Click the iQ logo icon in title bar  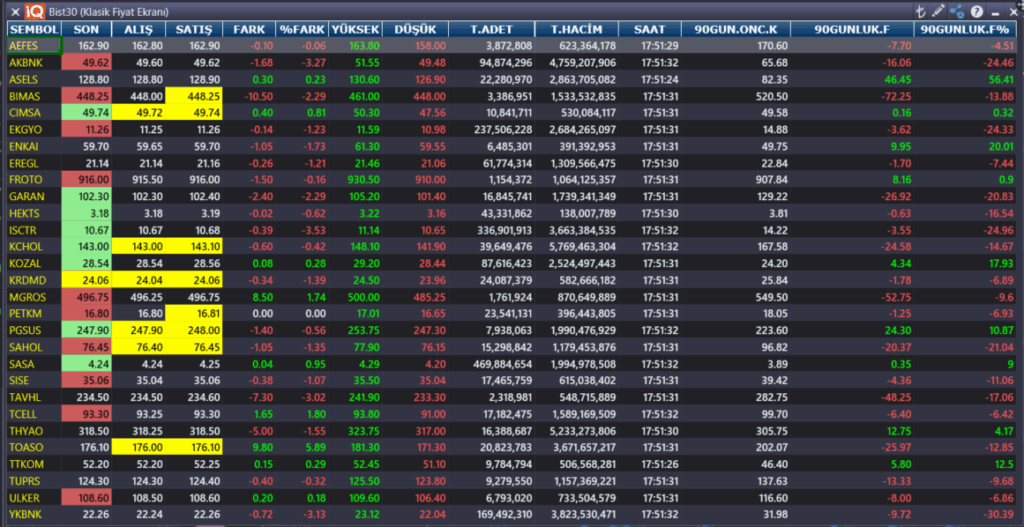(x=33, y=12)
